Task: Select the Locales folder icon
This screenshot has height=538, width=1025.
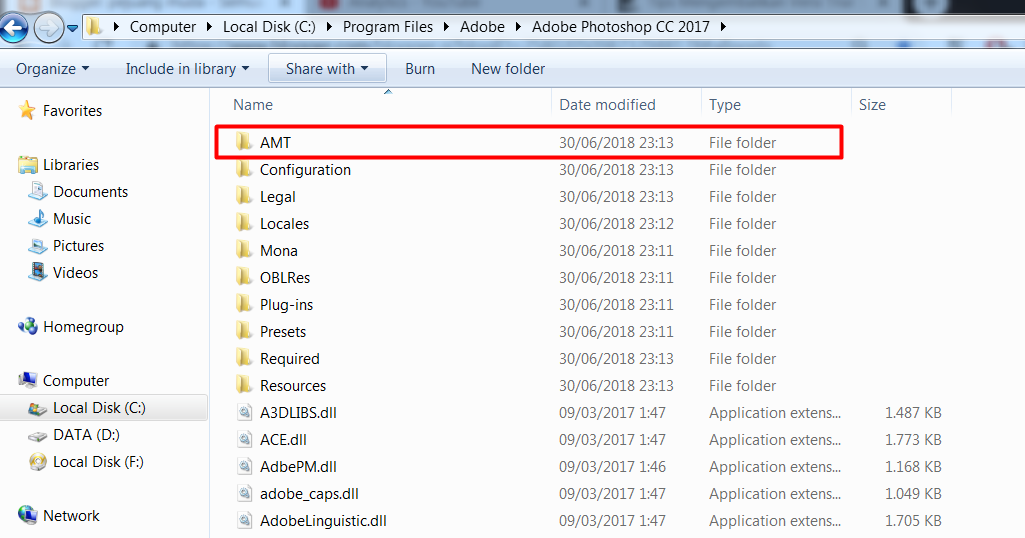Action: point(244,222)
